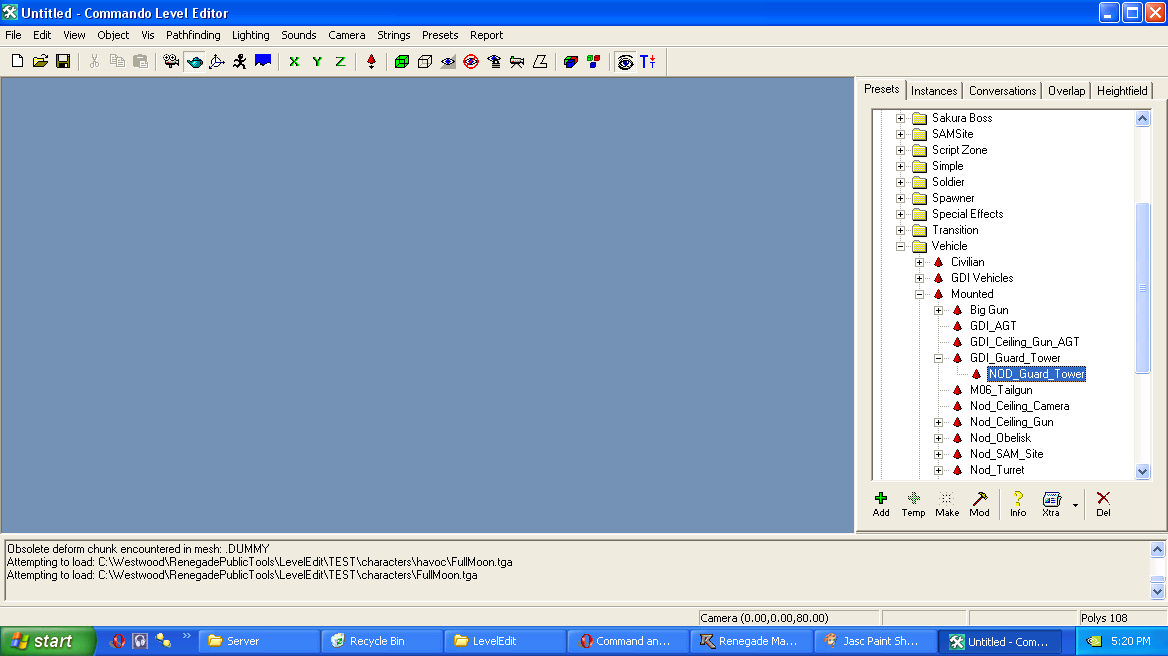Click the preset tree scroll down arrow
The width and height of the screenshot is (1168, 656).
tap(1143, 471)
